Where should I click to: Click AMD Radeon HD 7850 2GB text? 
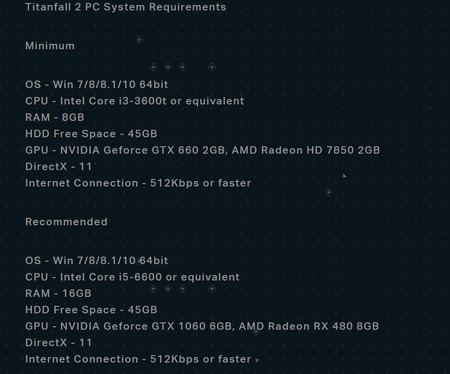(x=306, y=150)
